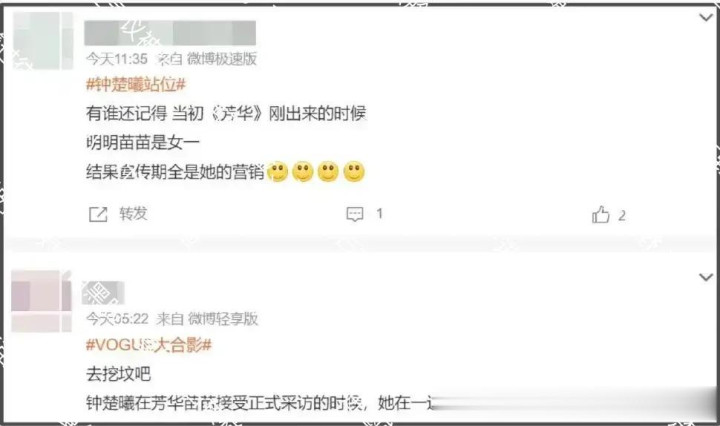Click the comment count 1

click(379, 214)
